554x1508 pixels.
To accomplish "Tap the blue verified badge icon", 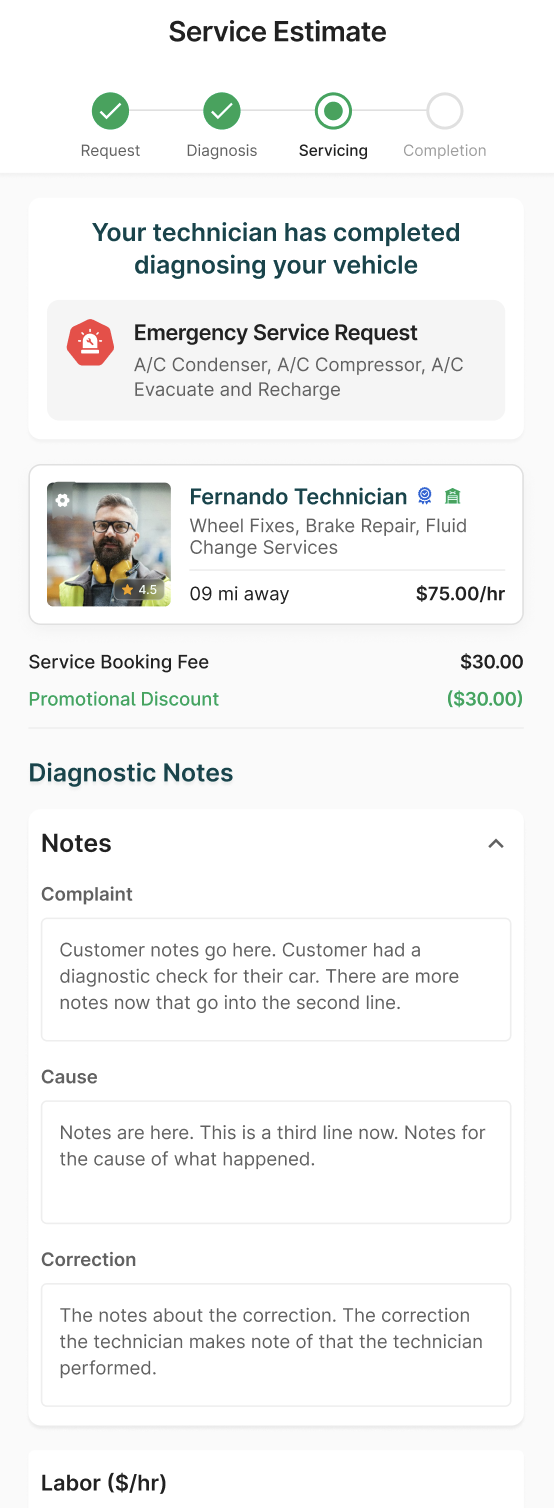I will click(x=425, y=496).
